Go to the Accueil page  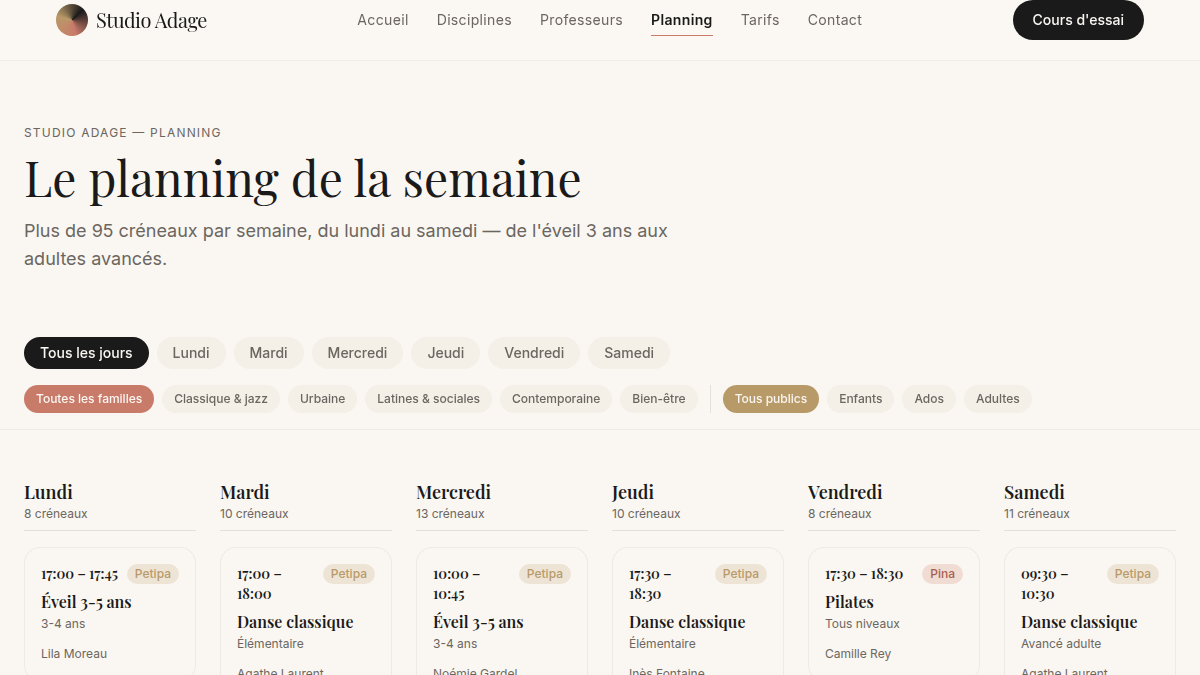click(383, 20)
